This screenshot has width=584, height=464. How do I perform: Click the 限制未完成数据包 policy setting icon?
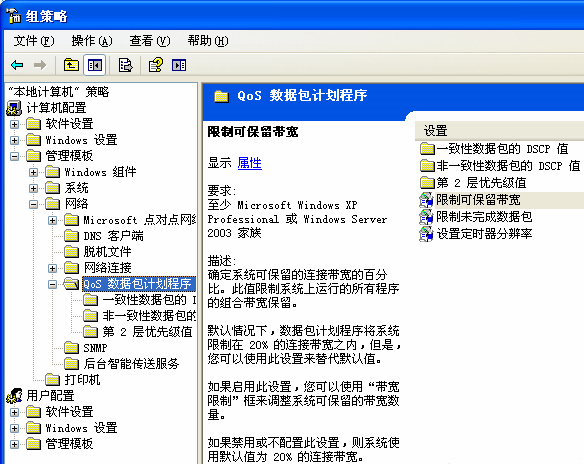pyautogui.click(x=426, y=217)
